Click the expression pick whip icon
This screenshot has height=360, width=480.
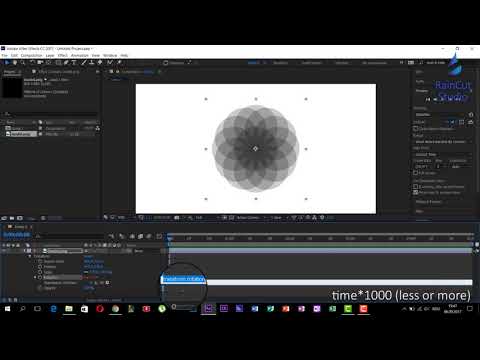(102, 283)
